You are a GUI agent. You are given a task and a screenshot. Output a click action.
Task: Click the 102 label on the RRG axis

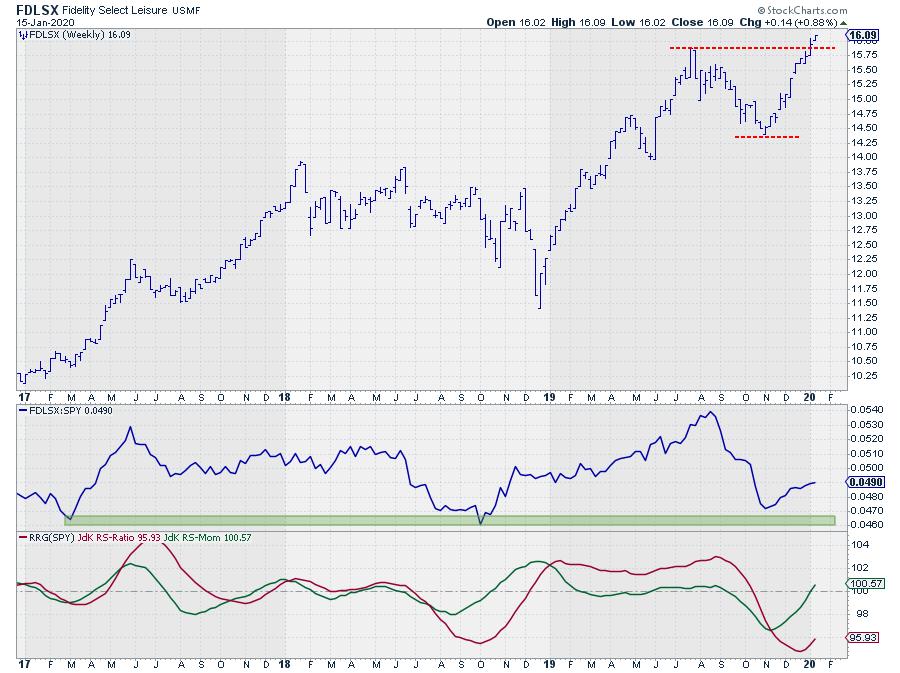(860, 567)
